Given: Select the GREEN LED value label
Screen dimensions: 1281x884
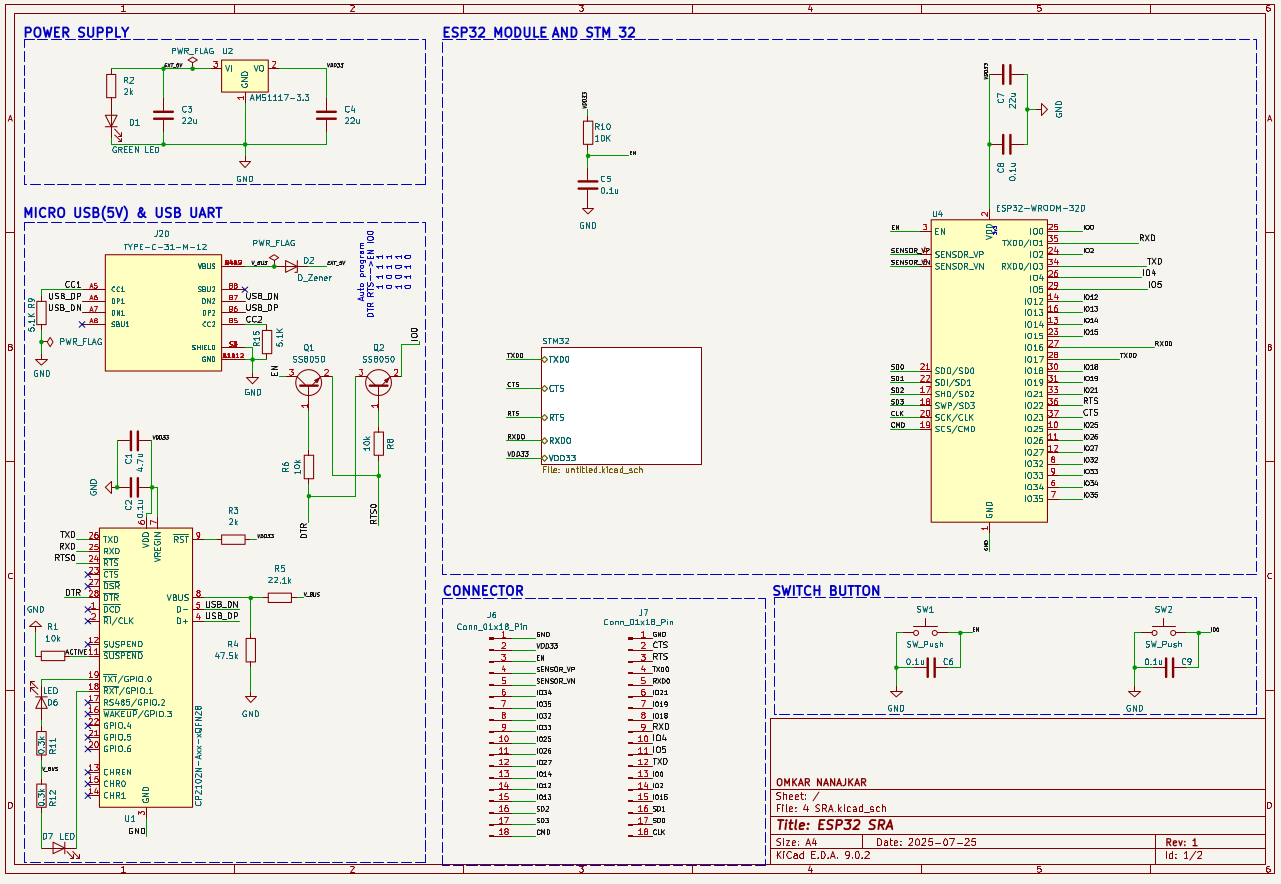Looking at the screenshot, I should [136, 150].
